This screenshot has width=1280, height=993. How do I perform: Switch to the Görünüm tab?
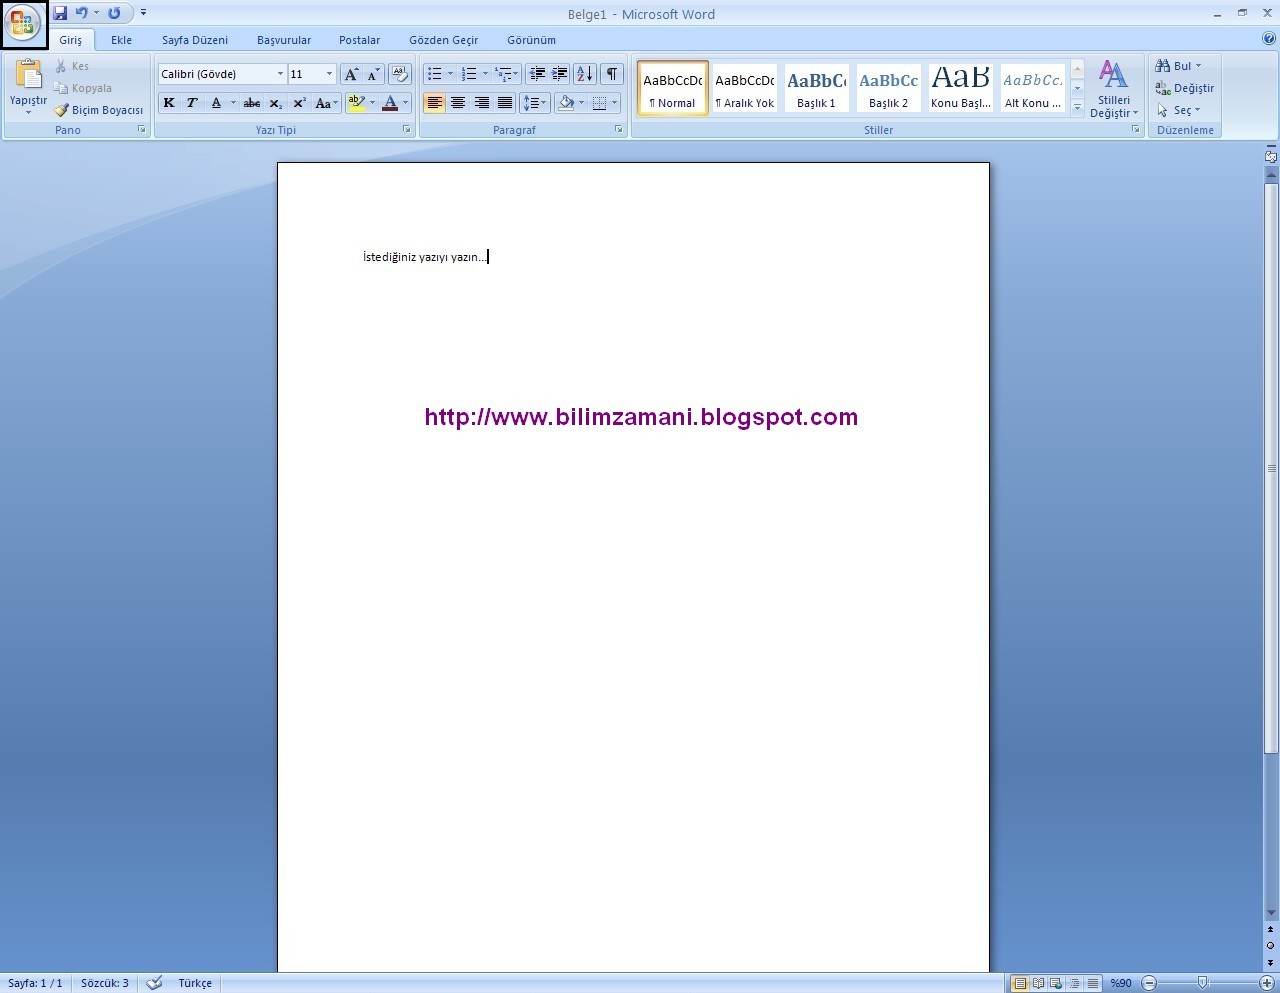tap(531, 40)
